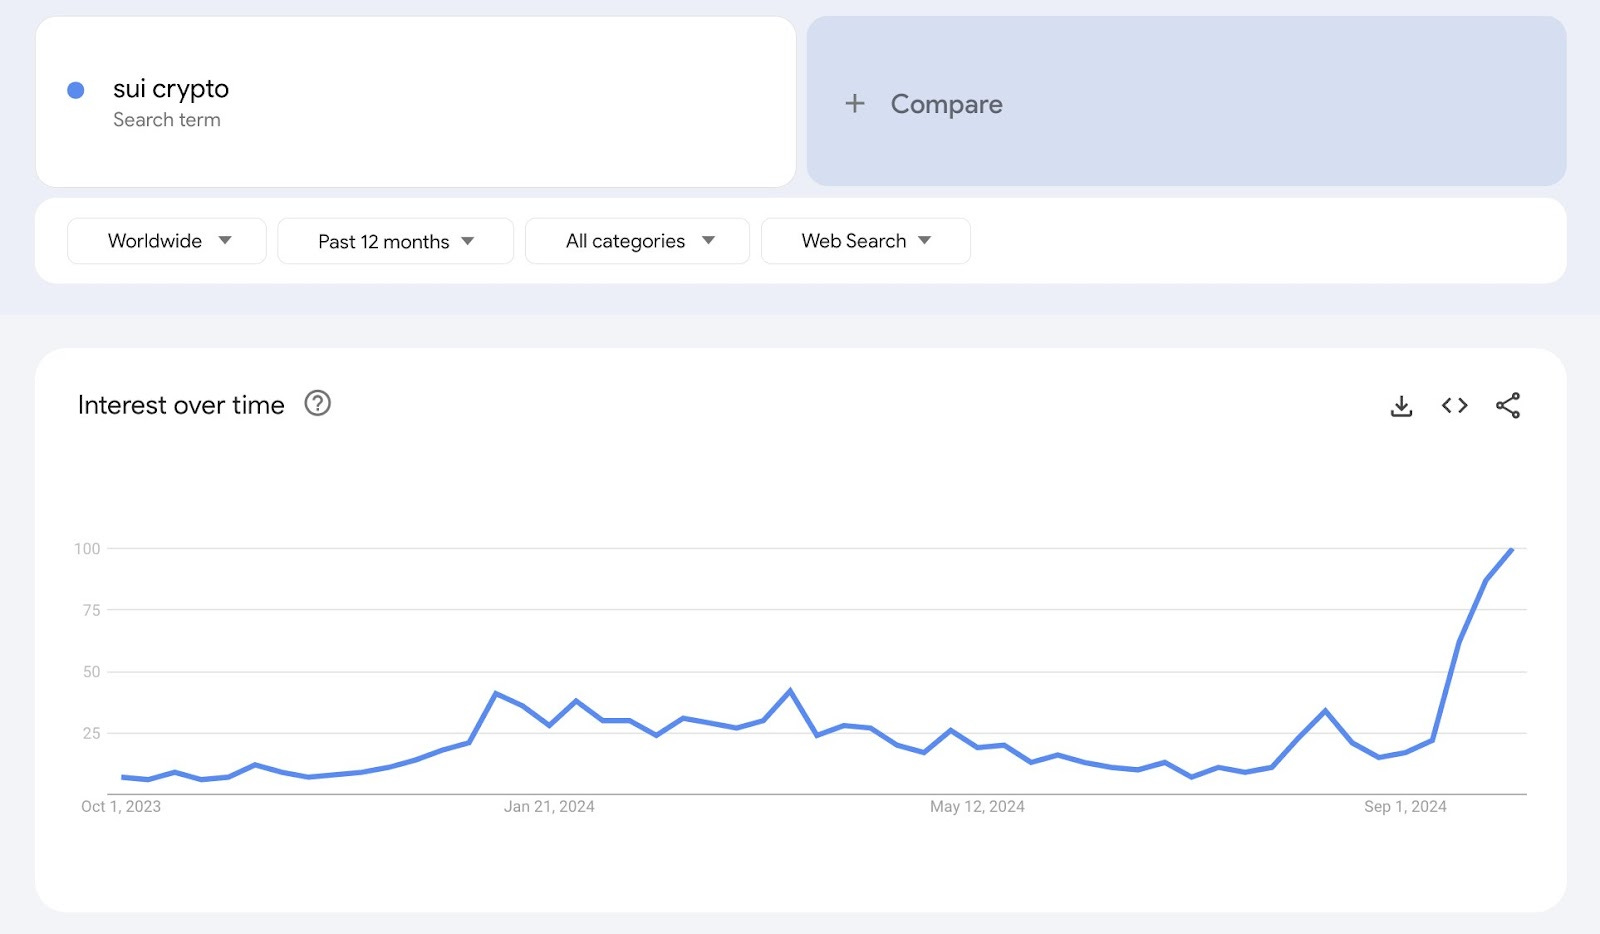
Task: Click the Oct 1, 2023 axis label
Action: click(121, 807)
